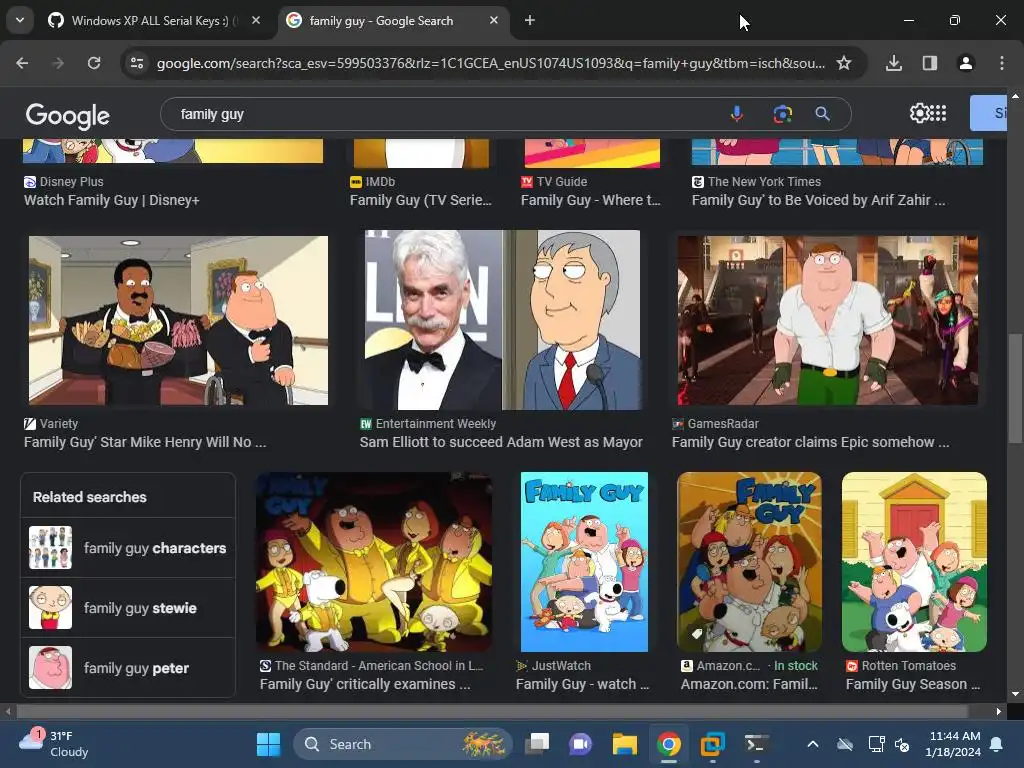1024x768 pixels.
Task: Open IMDb Family Guy TV Series result
Action: point(421,200)
